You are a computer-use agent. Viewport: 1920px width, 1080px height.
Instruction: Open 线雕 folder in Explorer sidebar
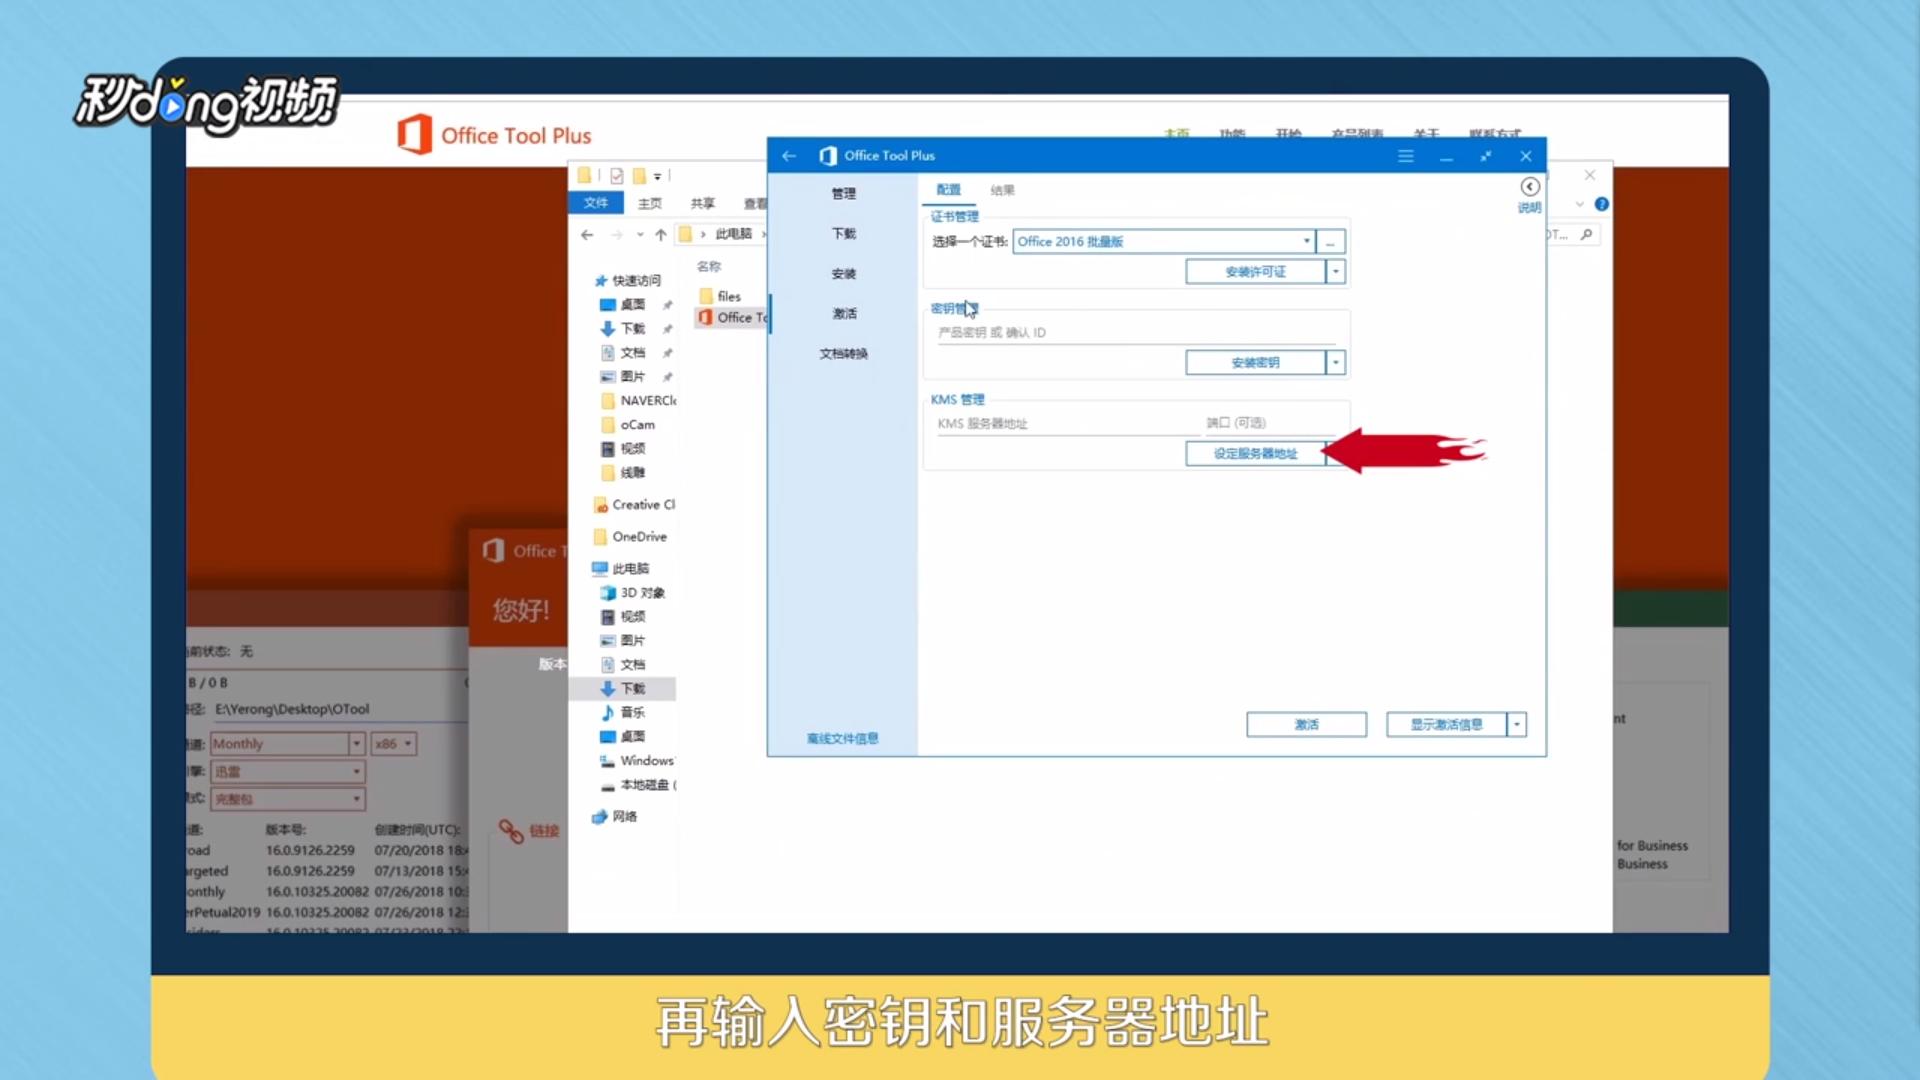(x=623, y=473)
